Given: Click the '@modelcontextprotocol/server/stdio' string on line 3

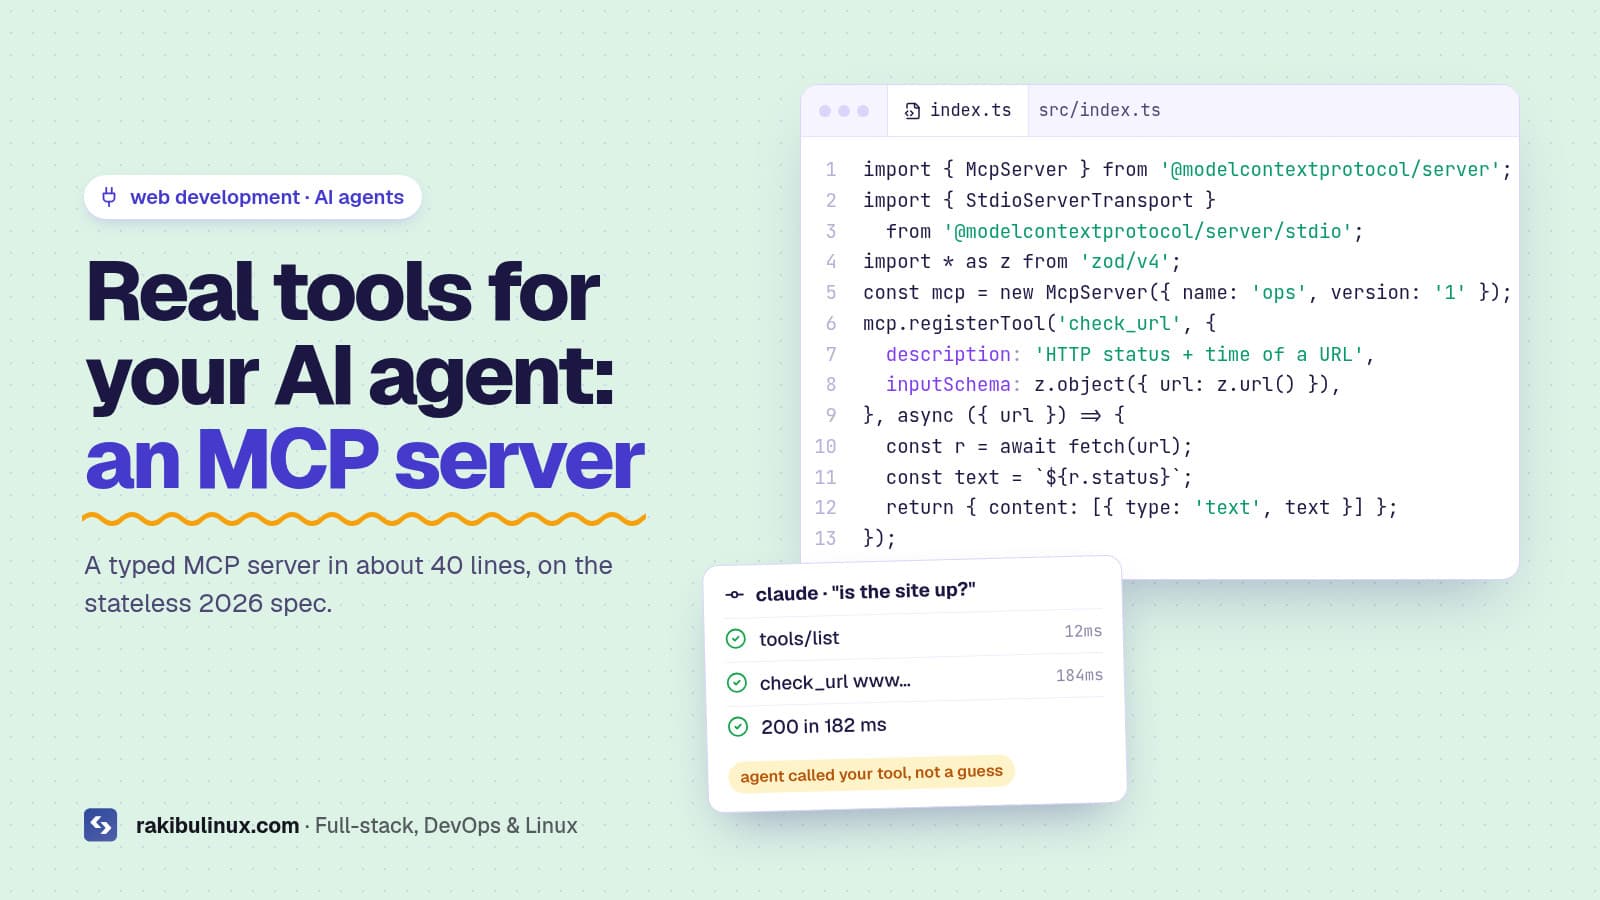Looking at the screenshot, I should coord(1147,231).
